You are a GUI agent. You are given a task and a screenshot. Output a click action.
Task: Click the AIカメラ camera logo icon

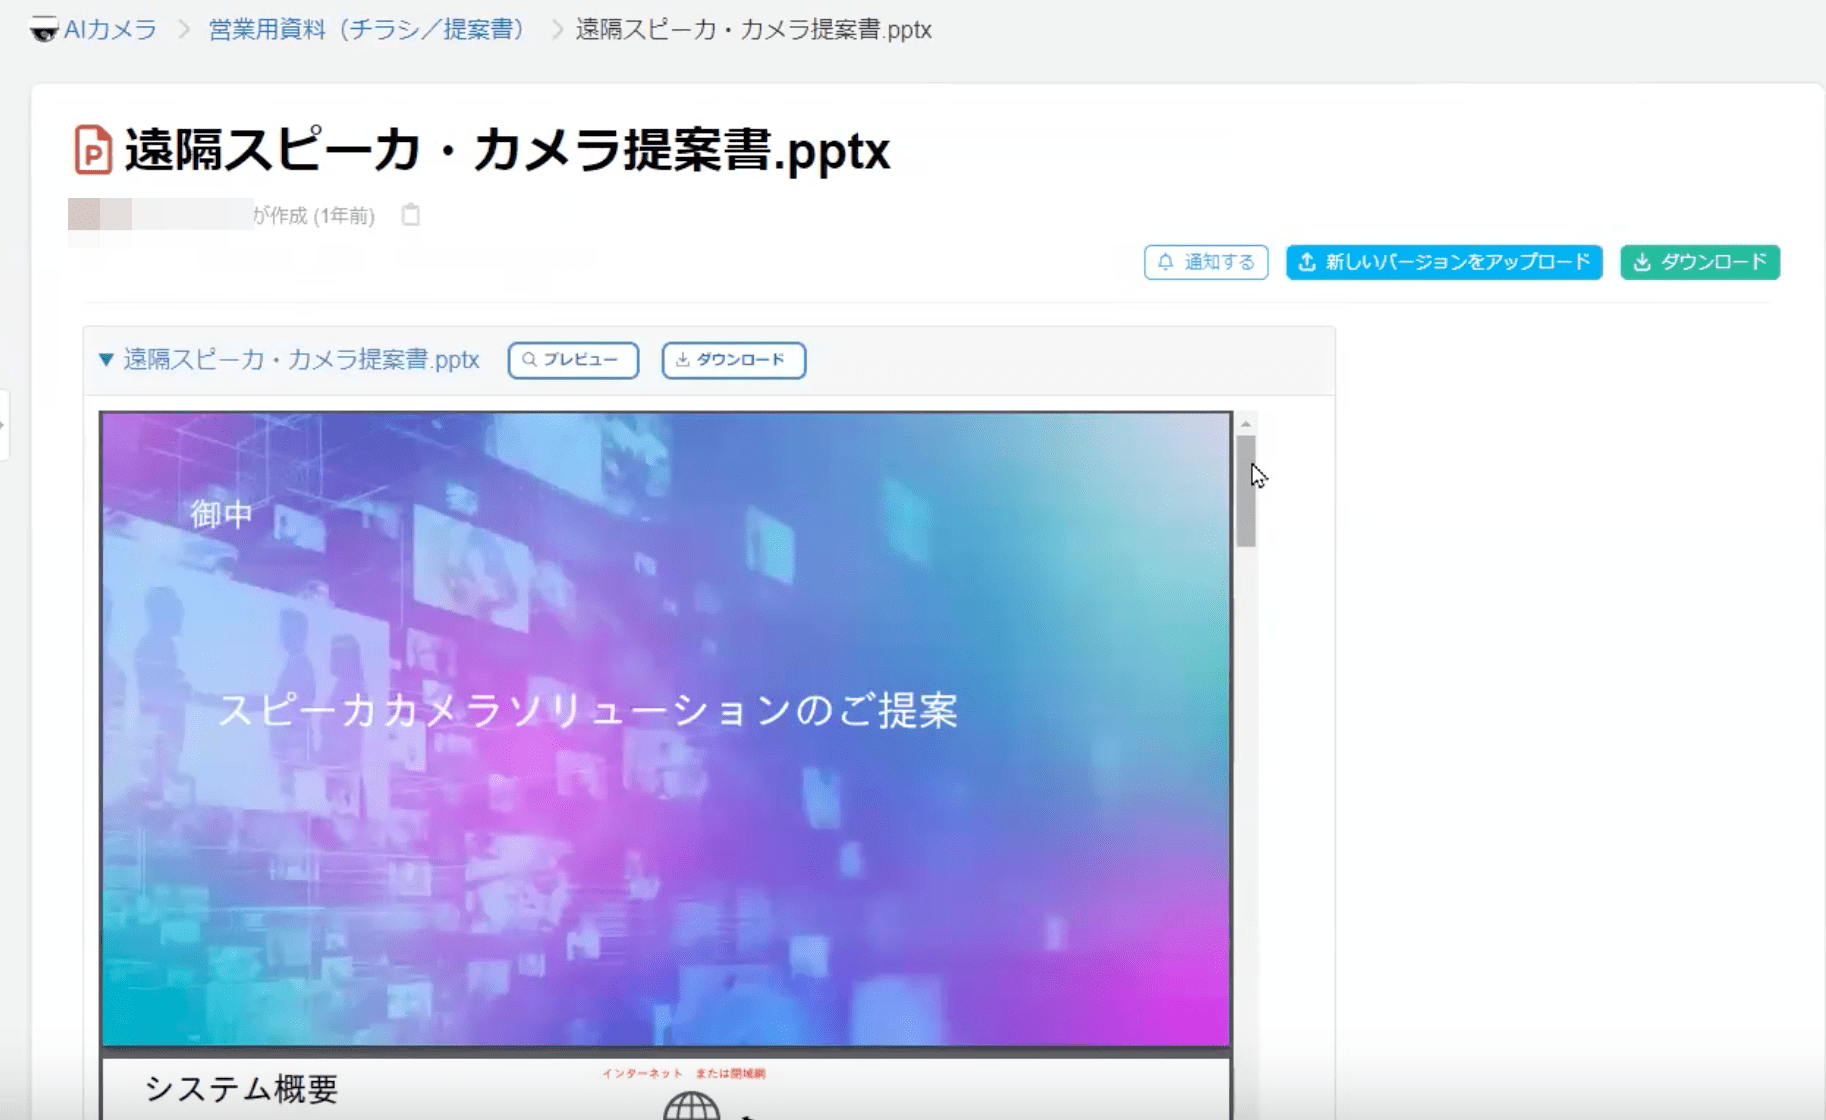[44, 30]
